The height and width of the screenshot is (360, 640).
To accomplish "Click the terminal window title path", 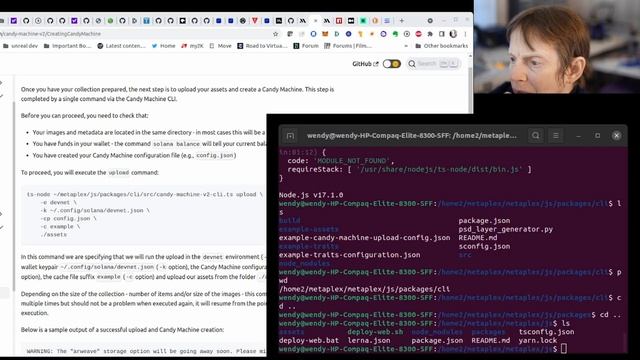I will point(411,136).
